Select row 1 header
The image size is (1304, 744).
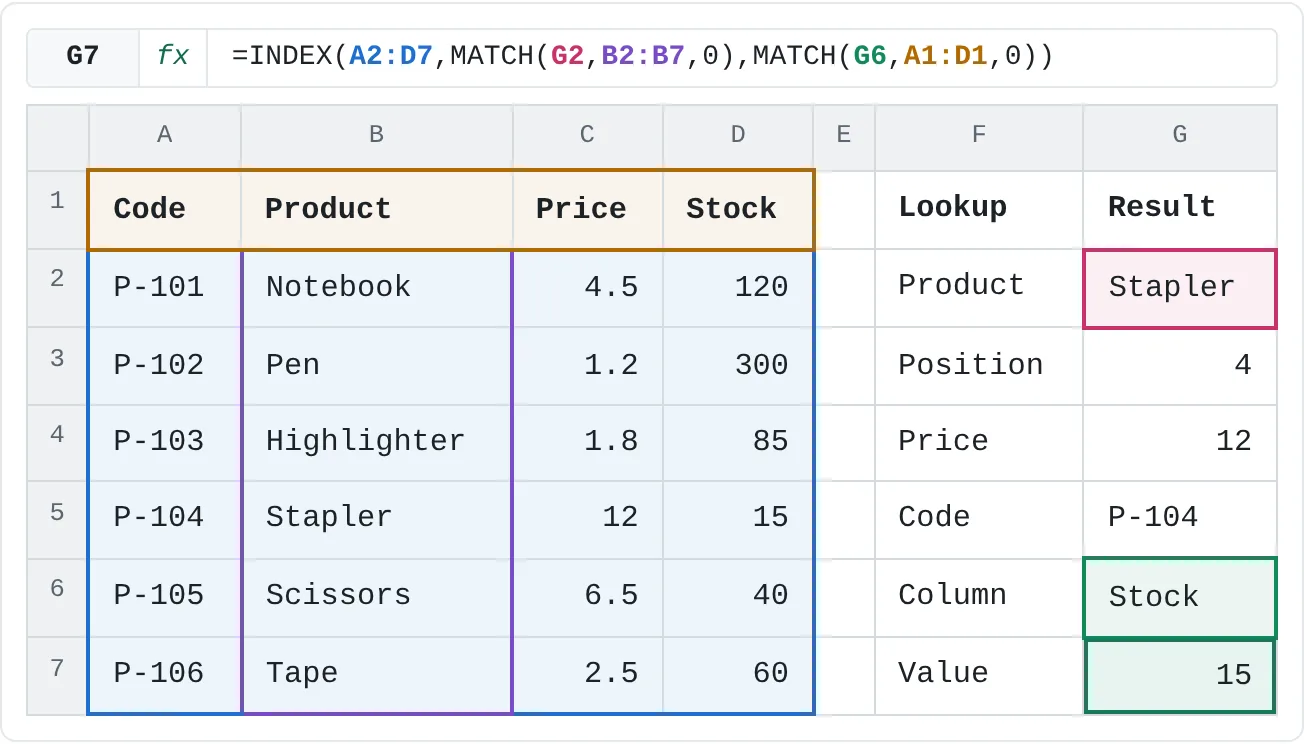[x=58, y=209]
